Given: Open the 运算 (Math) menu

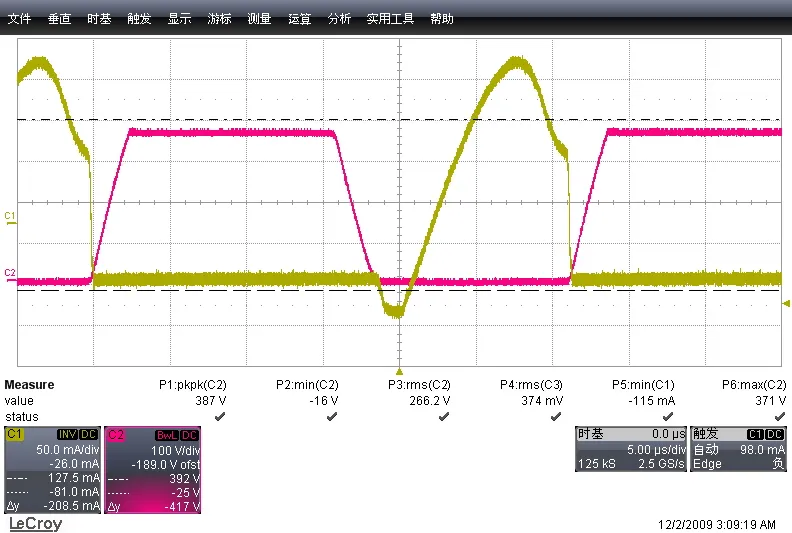Looking at the screenshot, I should coord(299,19).
